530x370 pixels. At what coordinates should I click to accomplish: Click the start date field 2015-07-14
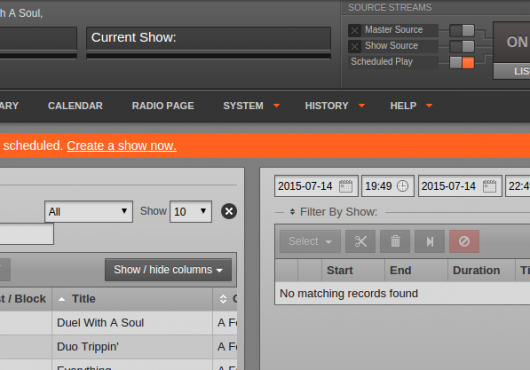pos(316,186)
